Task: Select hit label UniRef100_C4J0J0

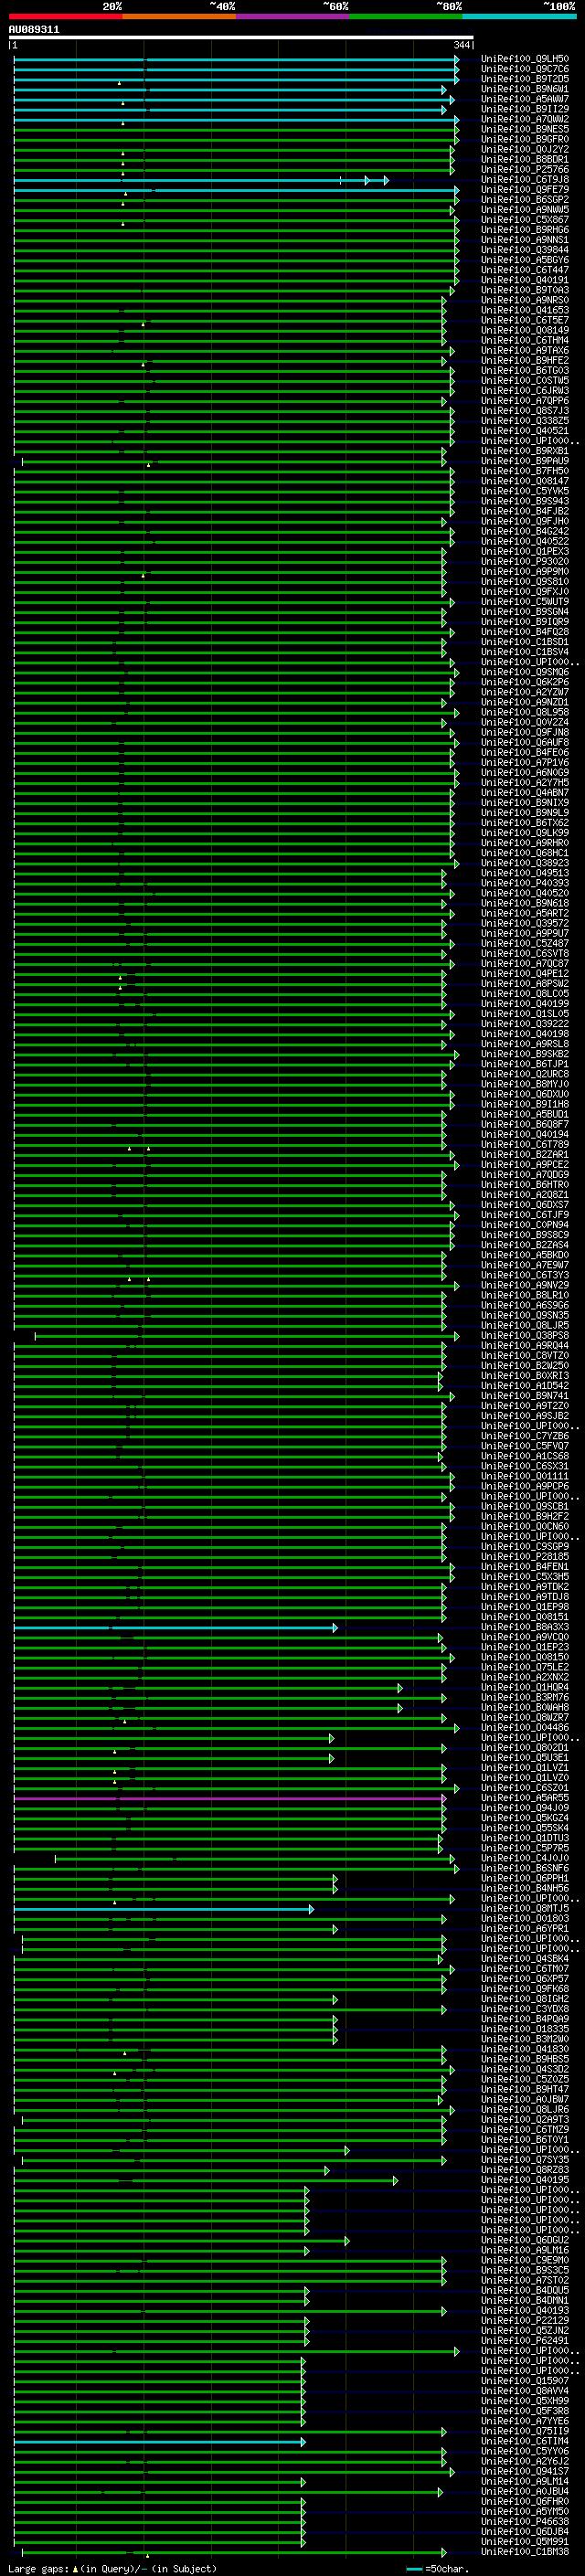Action: pos(525,1859)
